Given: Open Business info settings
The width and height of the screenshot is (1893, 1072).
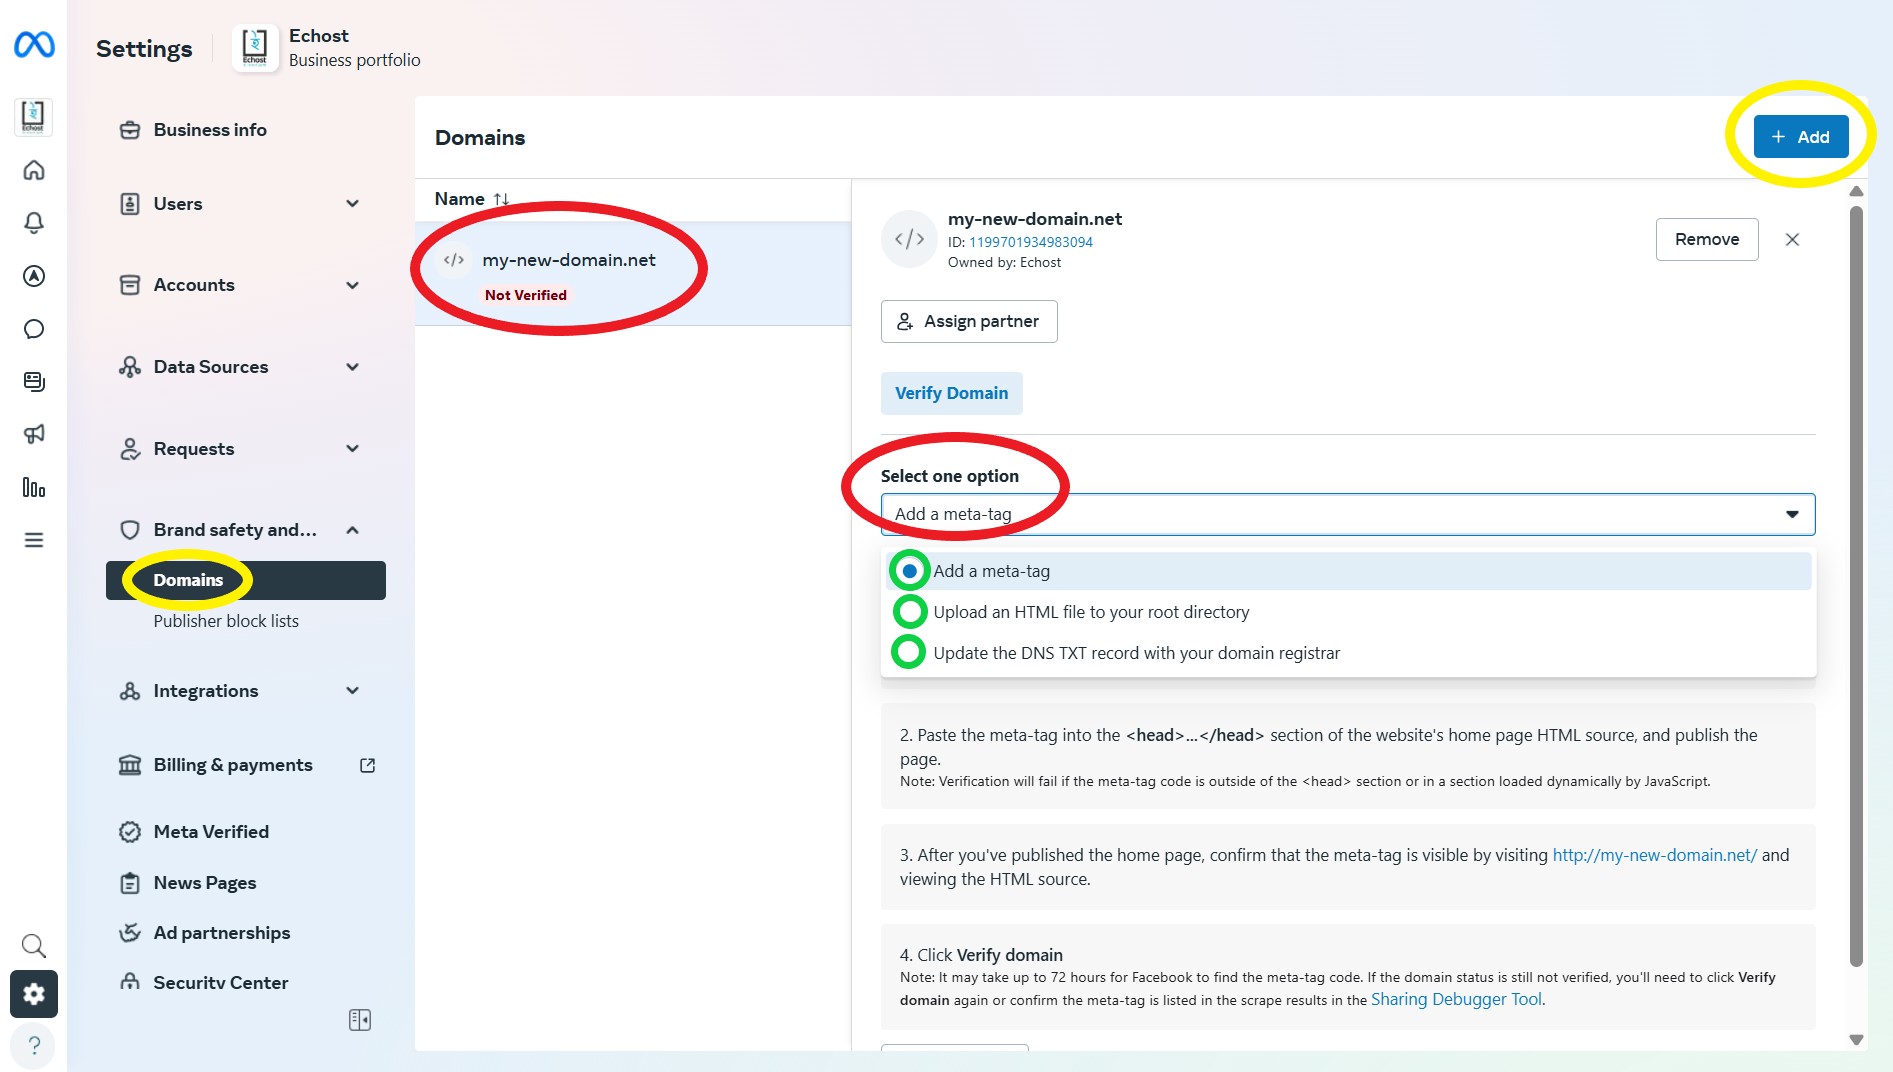Looking at the screenshot, I should (210, 130).
